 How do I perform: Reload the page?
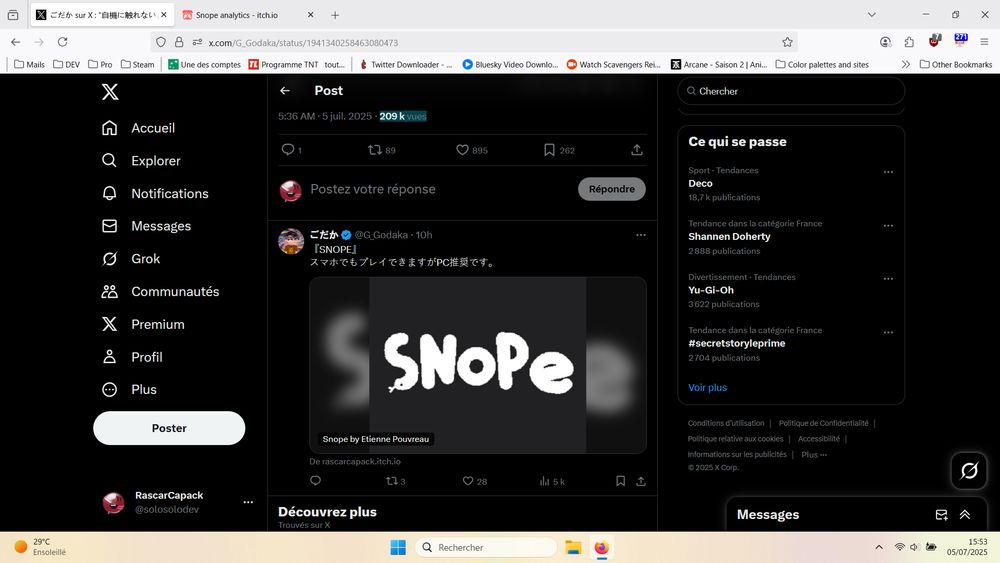pos(62,42)
